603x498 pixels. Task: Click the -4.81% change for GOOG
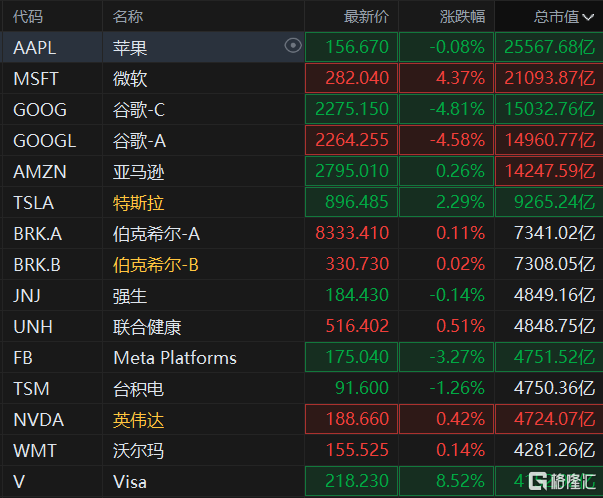[457, 109]
